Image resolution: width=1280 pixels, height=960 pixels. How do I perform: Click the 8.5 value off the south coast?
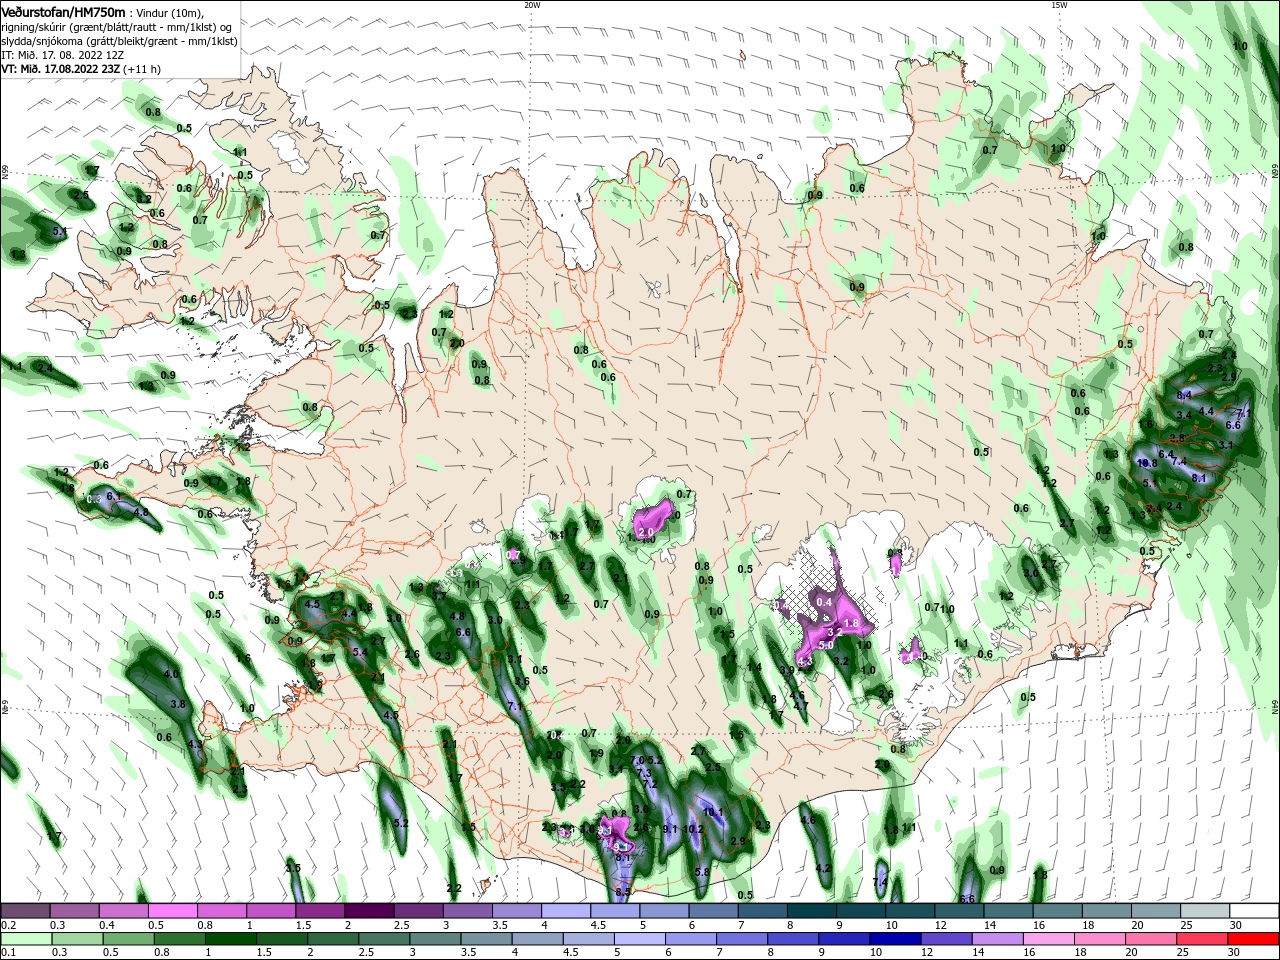(623, 891)
